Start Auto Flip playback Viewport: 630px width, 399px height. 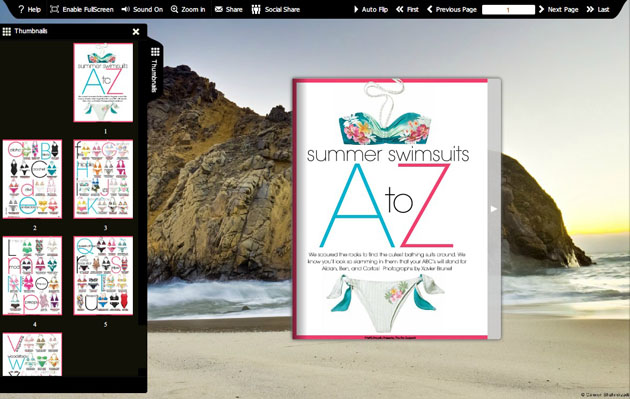(x=370, y=9)
